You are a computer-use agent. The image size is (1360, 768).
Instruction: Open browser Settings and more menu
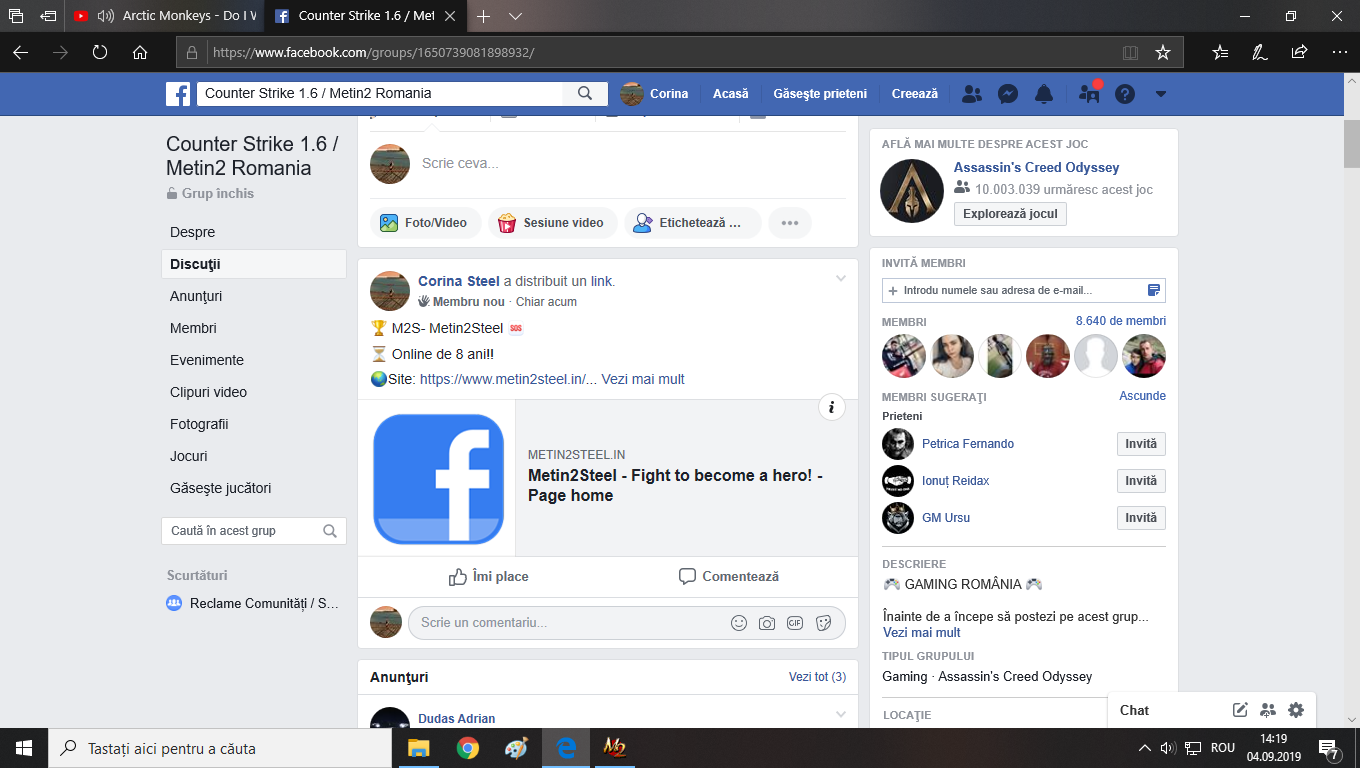pos(1339,53)
